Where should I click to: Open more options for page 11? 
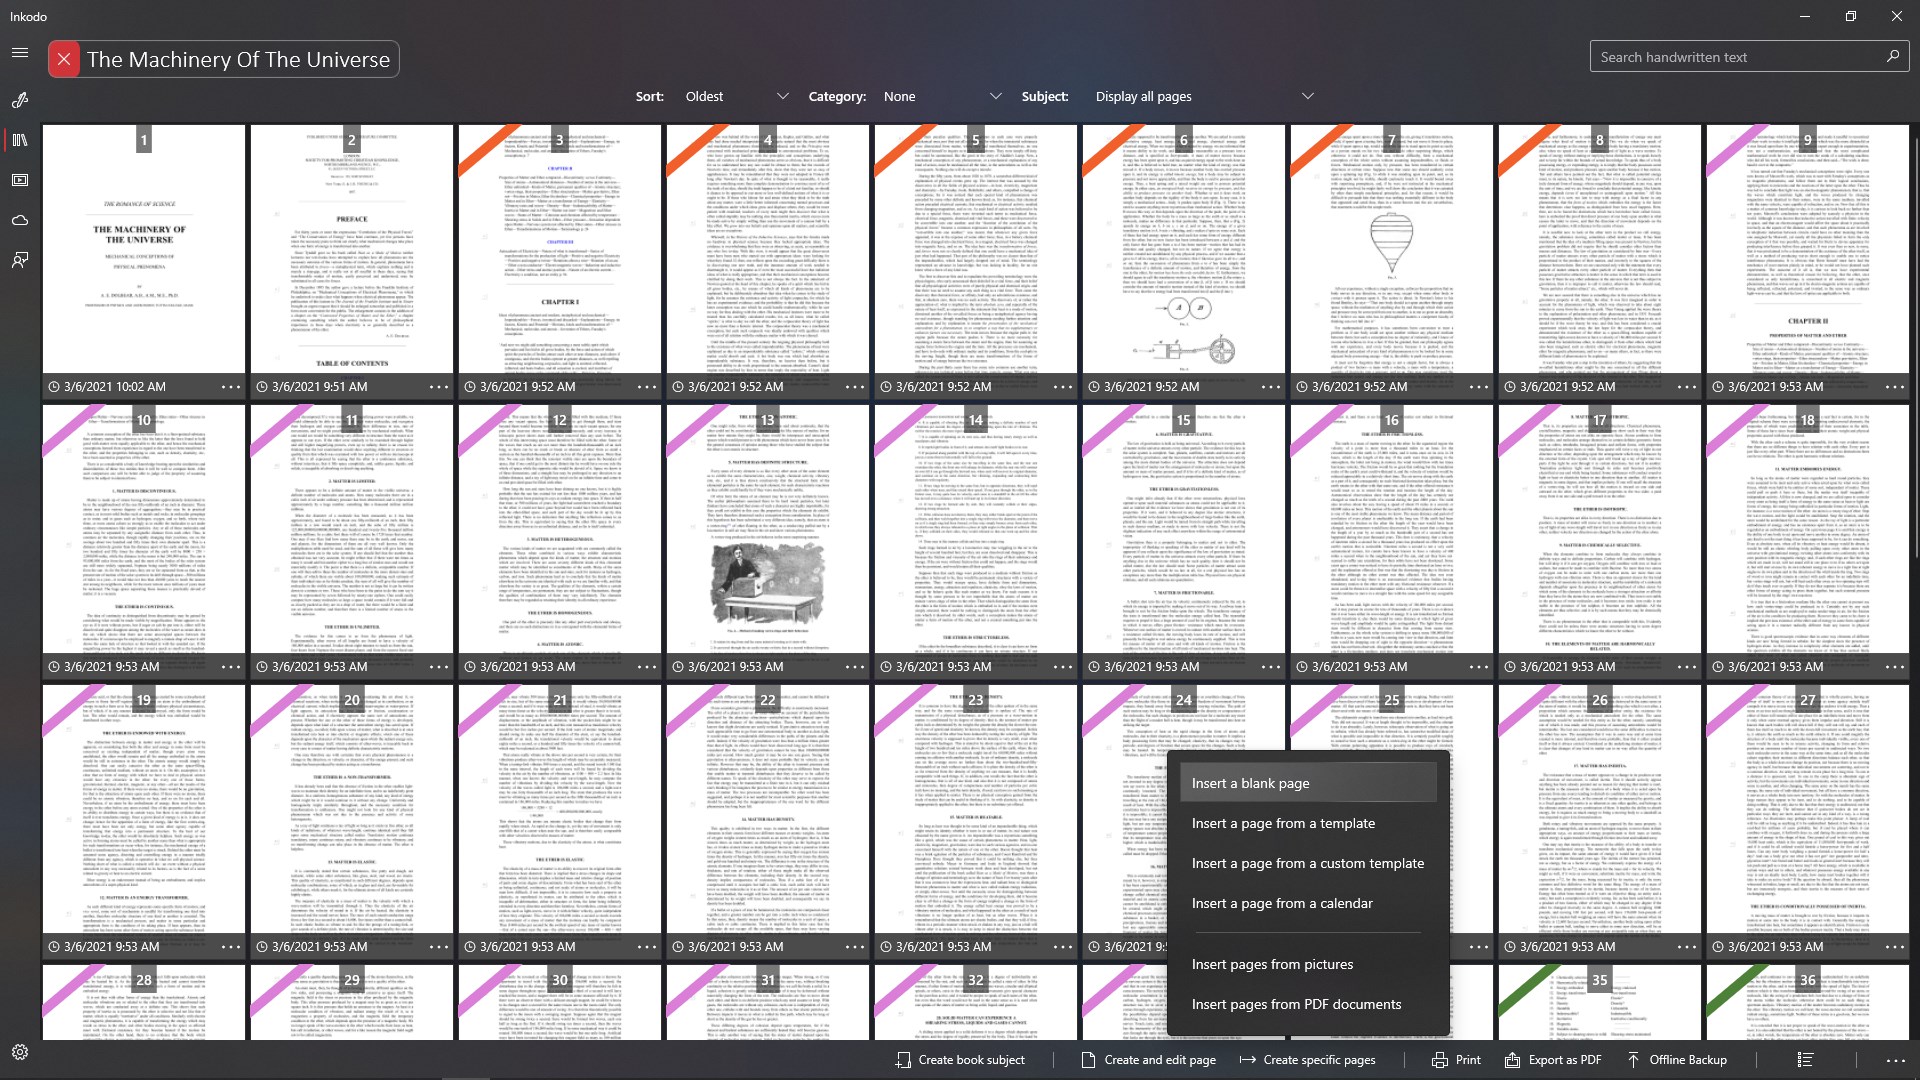[x=439, y=667]
